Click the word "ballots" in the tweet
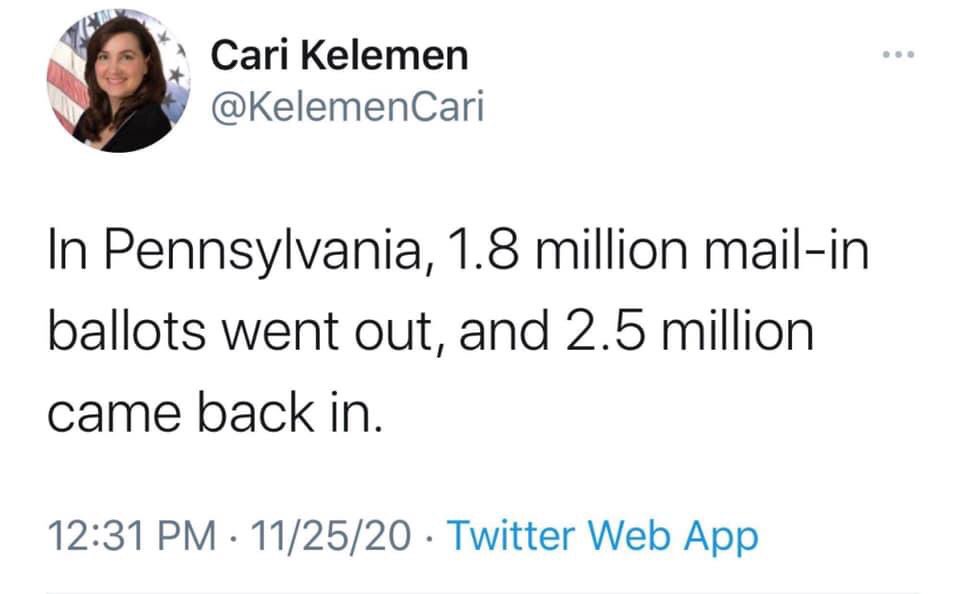 coord(126,331)
